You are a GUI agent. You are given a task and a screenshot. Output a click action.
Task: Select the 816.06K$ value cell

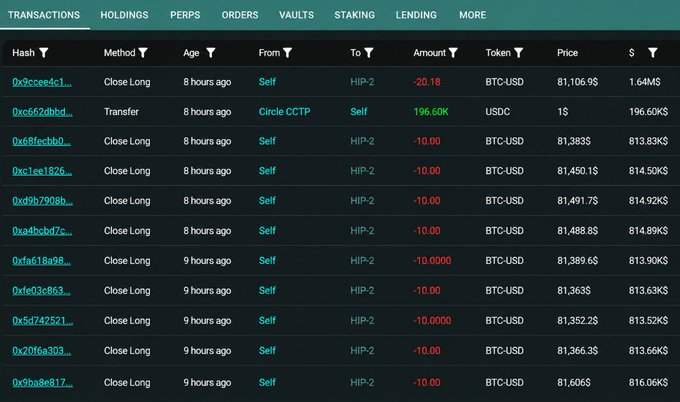648,382
